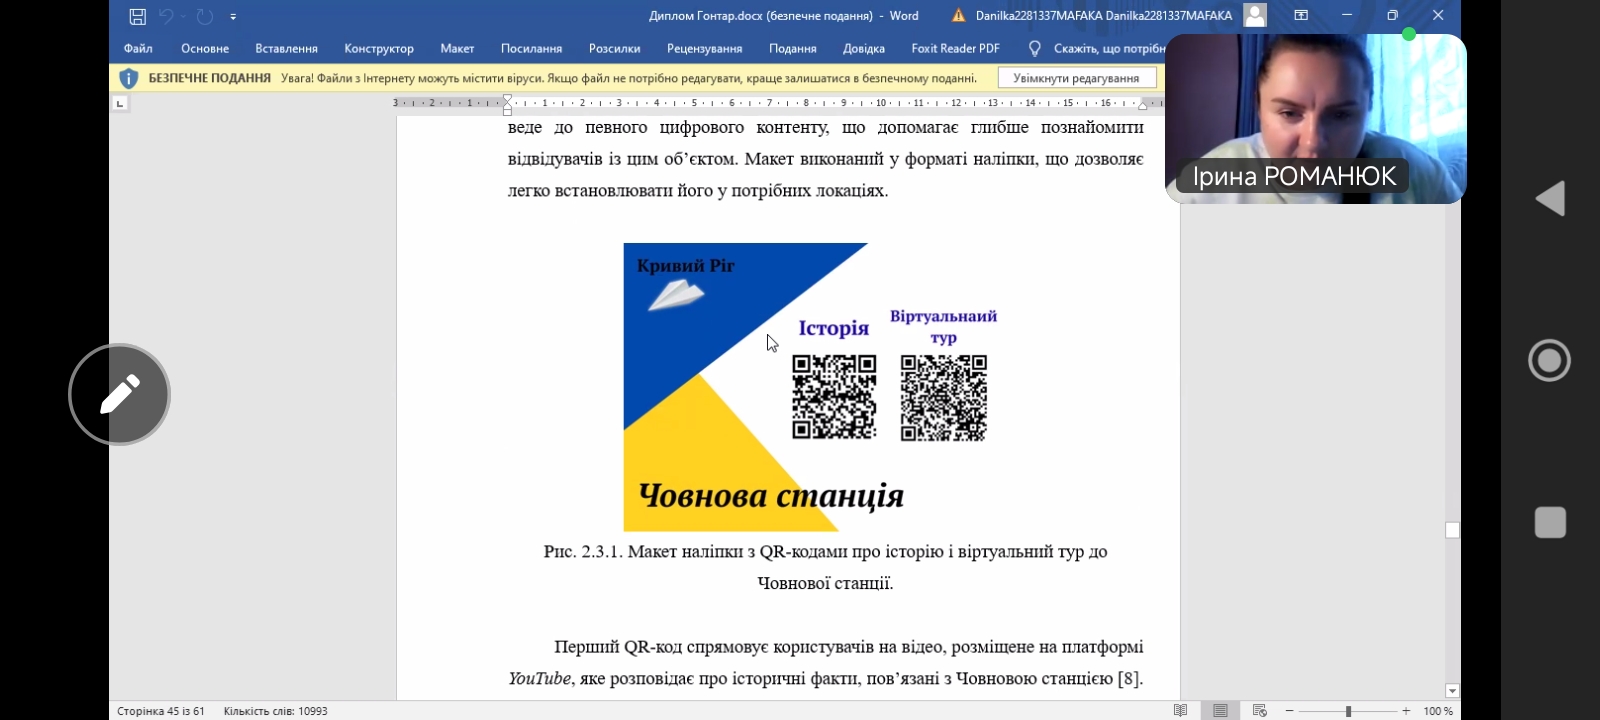Switch to the Вставлення tab

pyautogui.click(x=286, y=48)
